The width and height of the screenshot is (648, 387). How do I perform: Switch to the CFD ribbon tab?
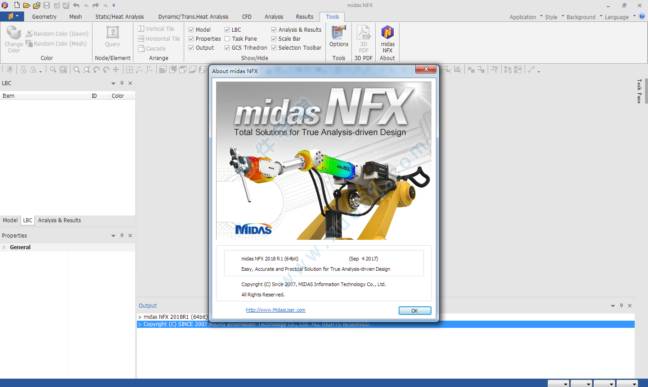click(x=247, y=17)
